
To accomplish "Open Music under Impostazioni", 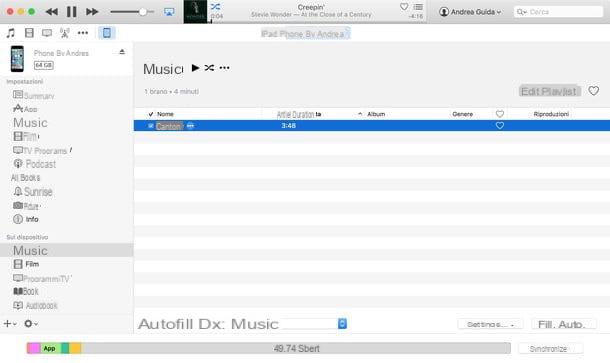I will (x=30, y=123).
